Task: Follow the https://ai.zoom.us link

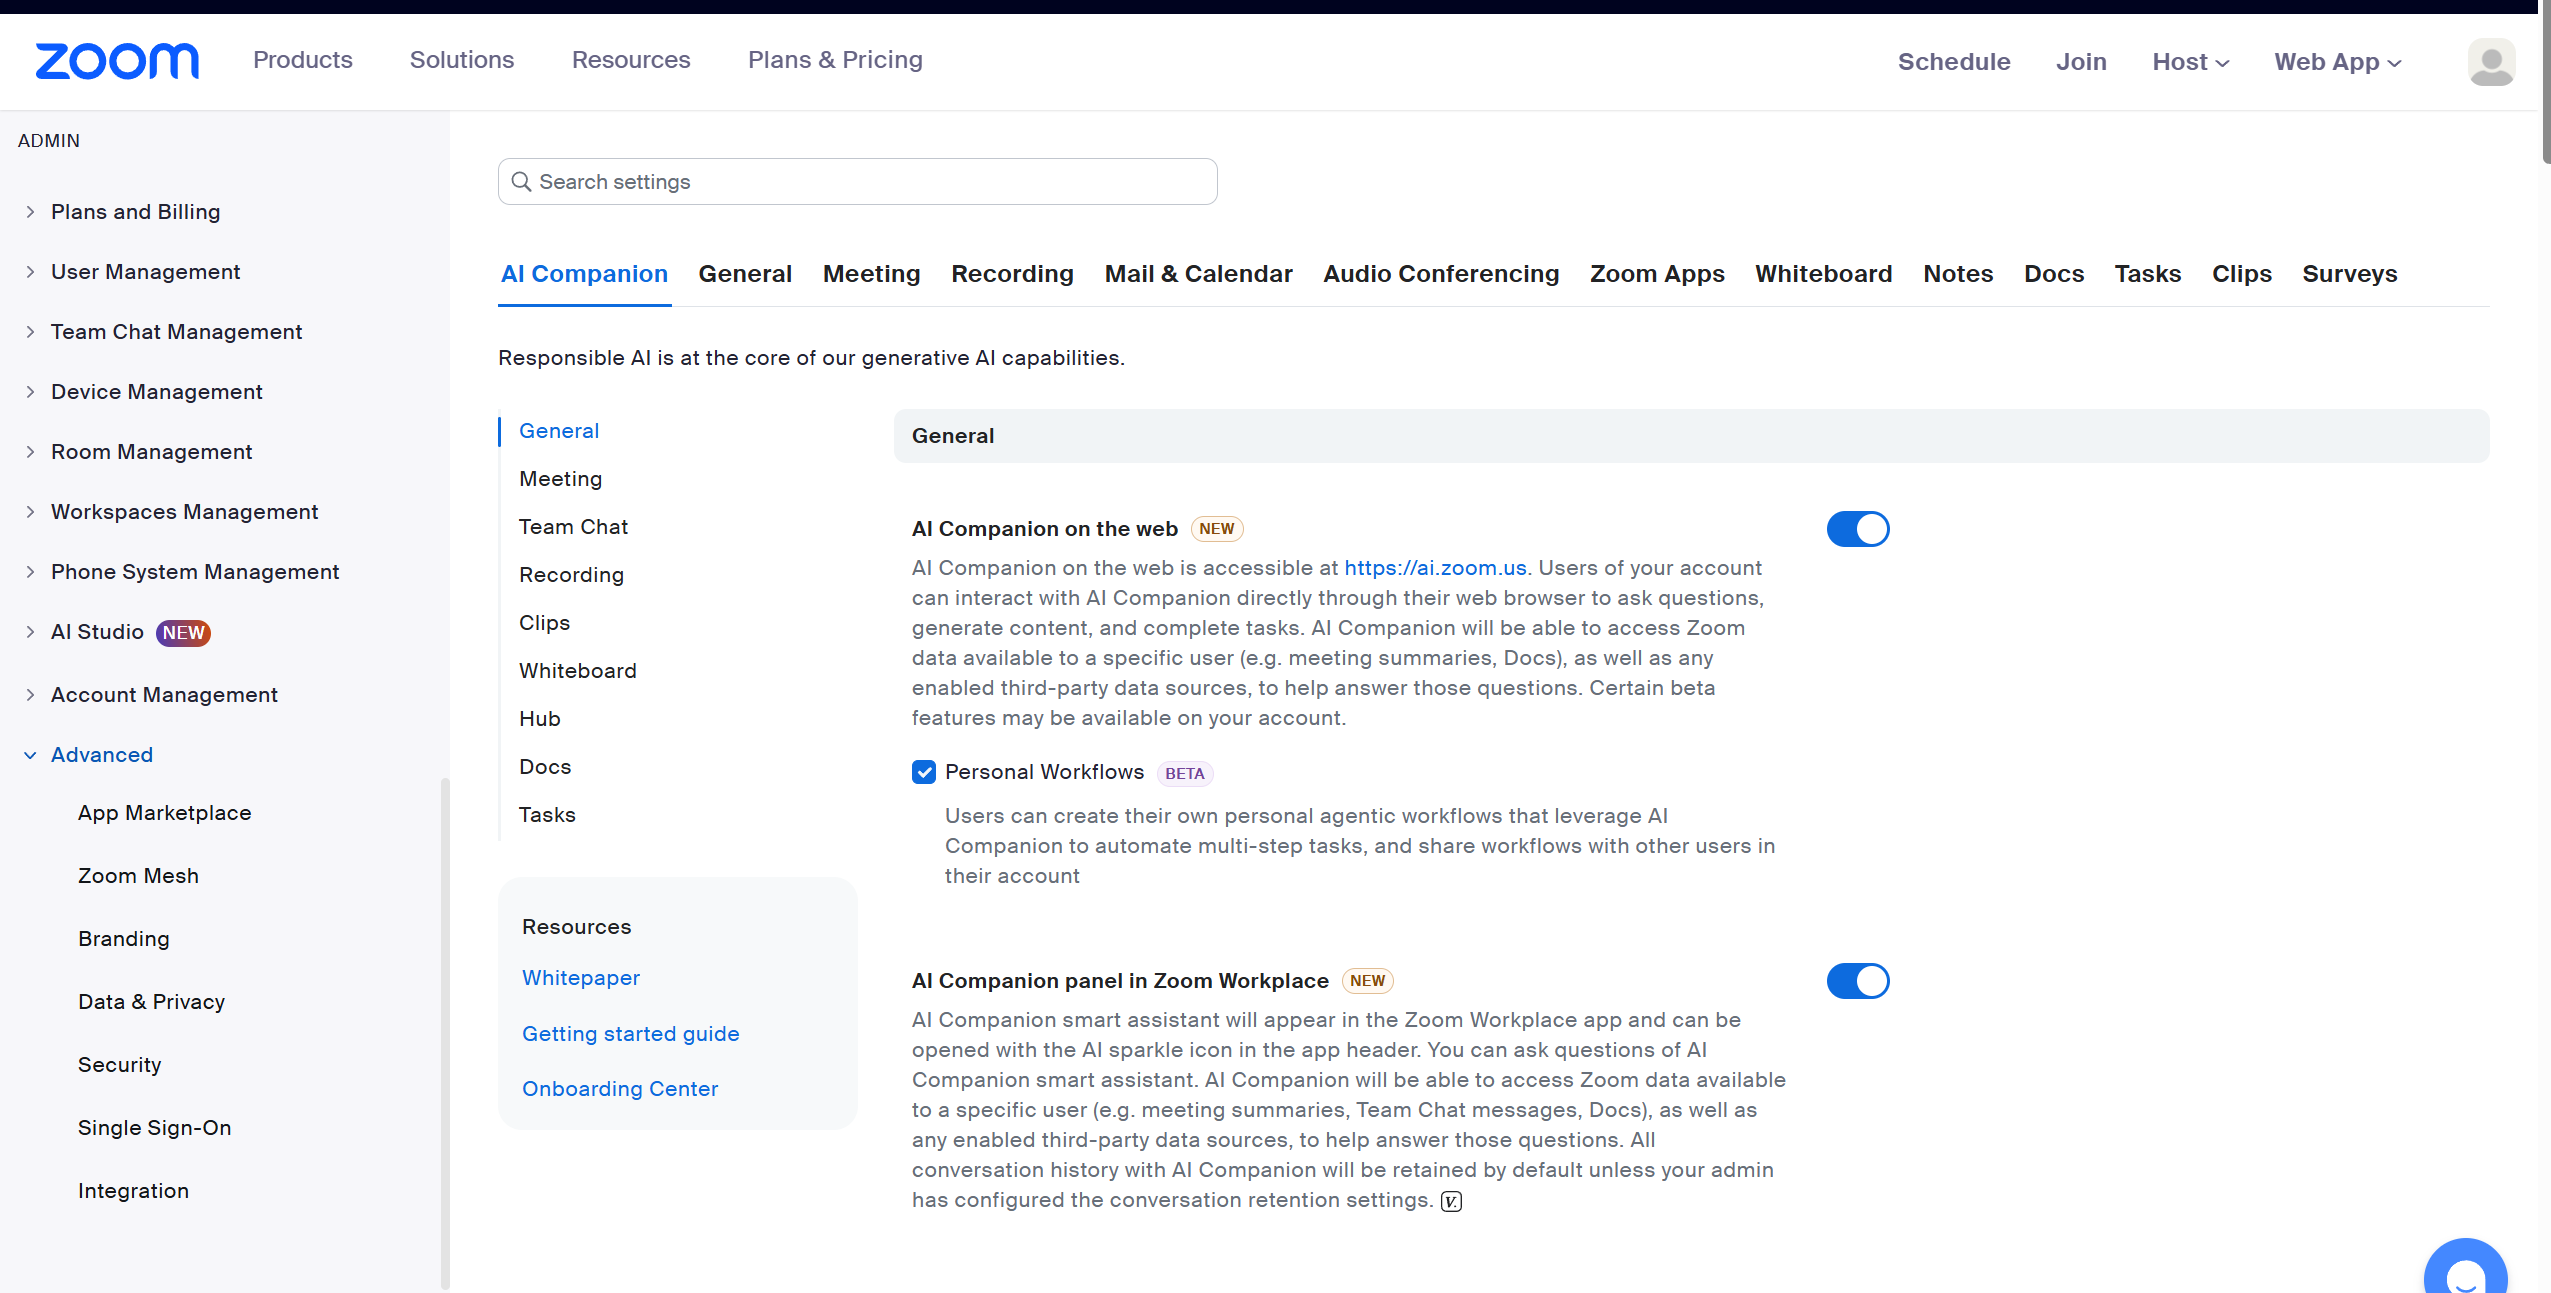Action: 1434,568
